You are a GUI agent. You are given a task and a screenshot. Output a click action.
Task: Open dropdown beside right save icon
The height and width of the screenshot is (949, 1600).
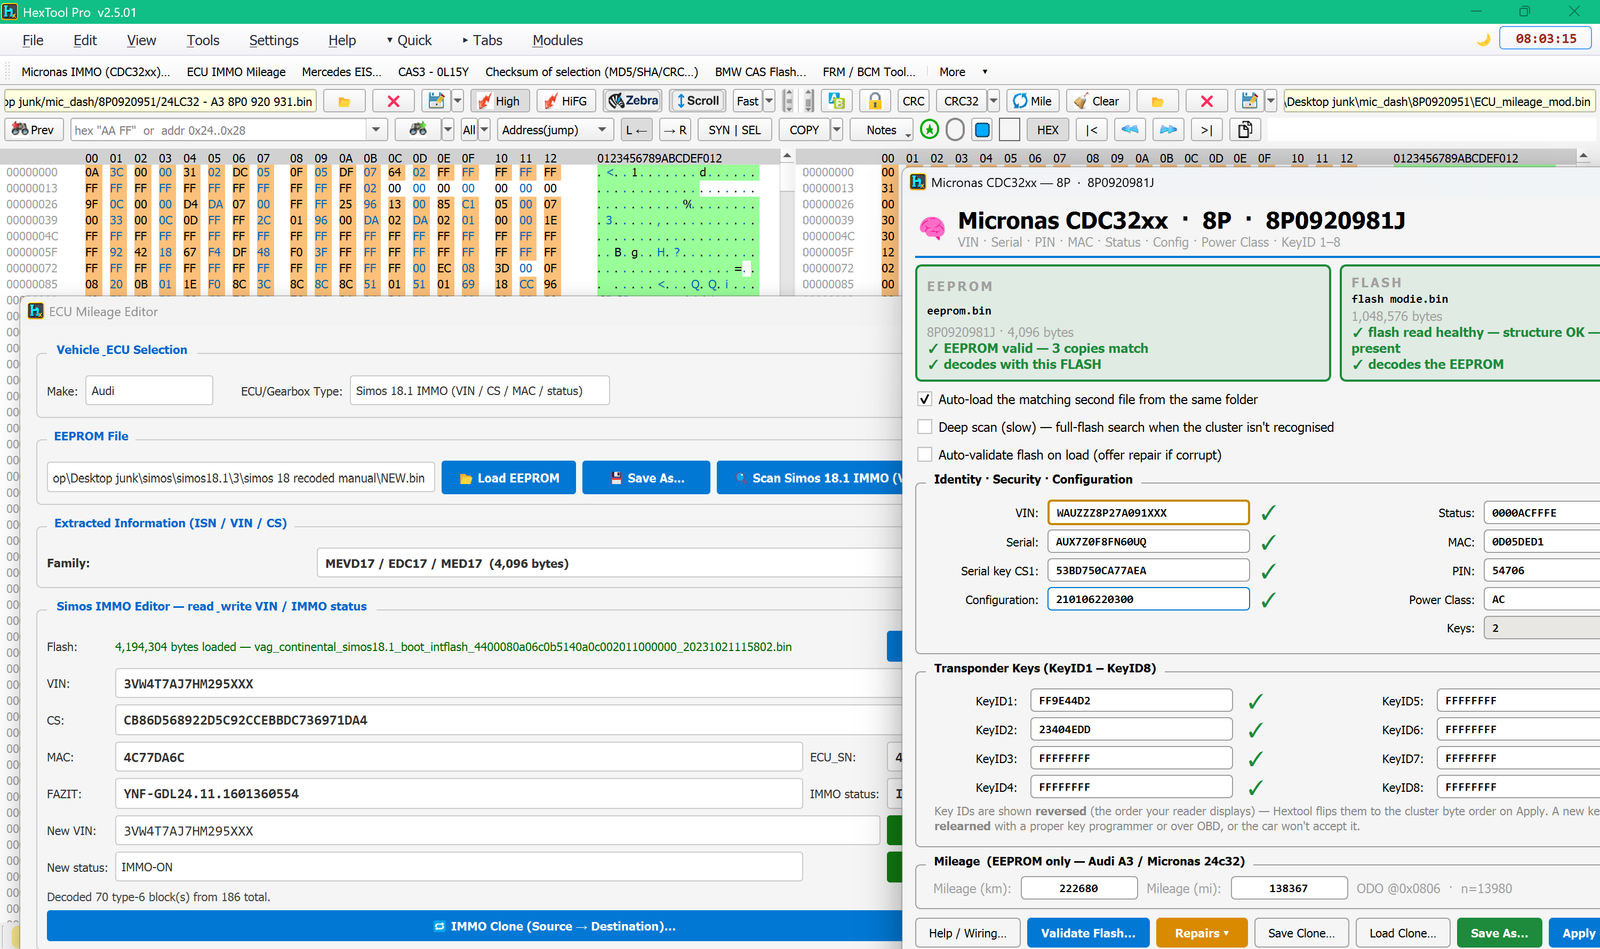(1271, 101)
